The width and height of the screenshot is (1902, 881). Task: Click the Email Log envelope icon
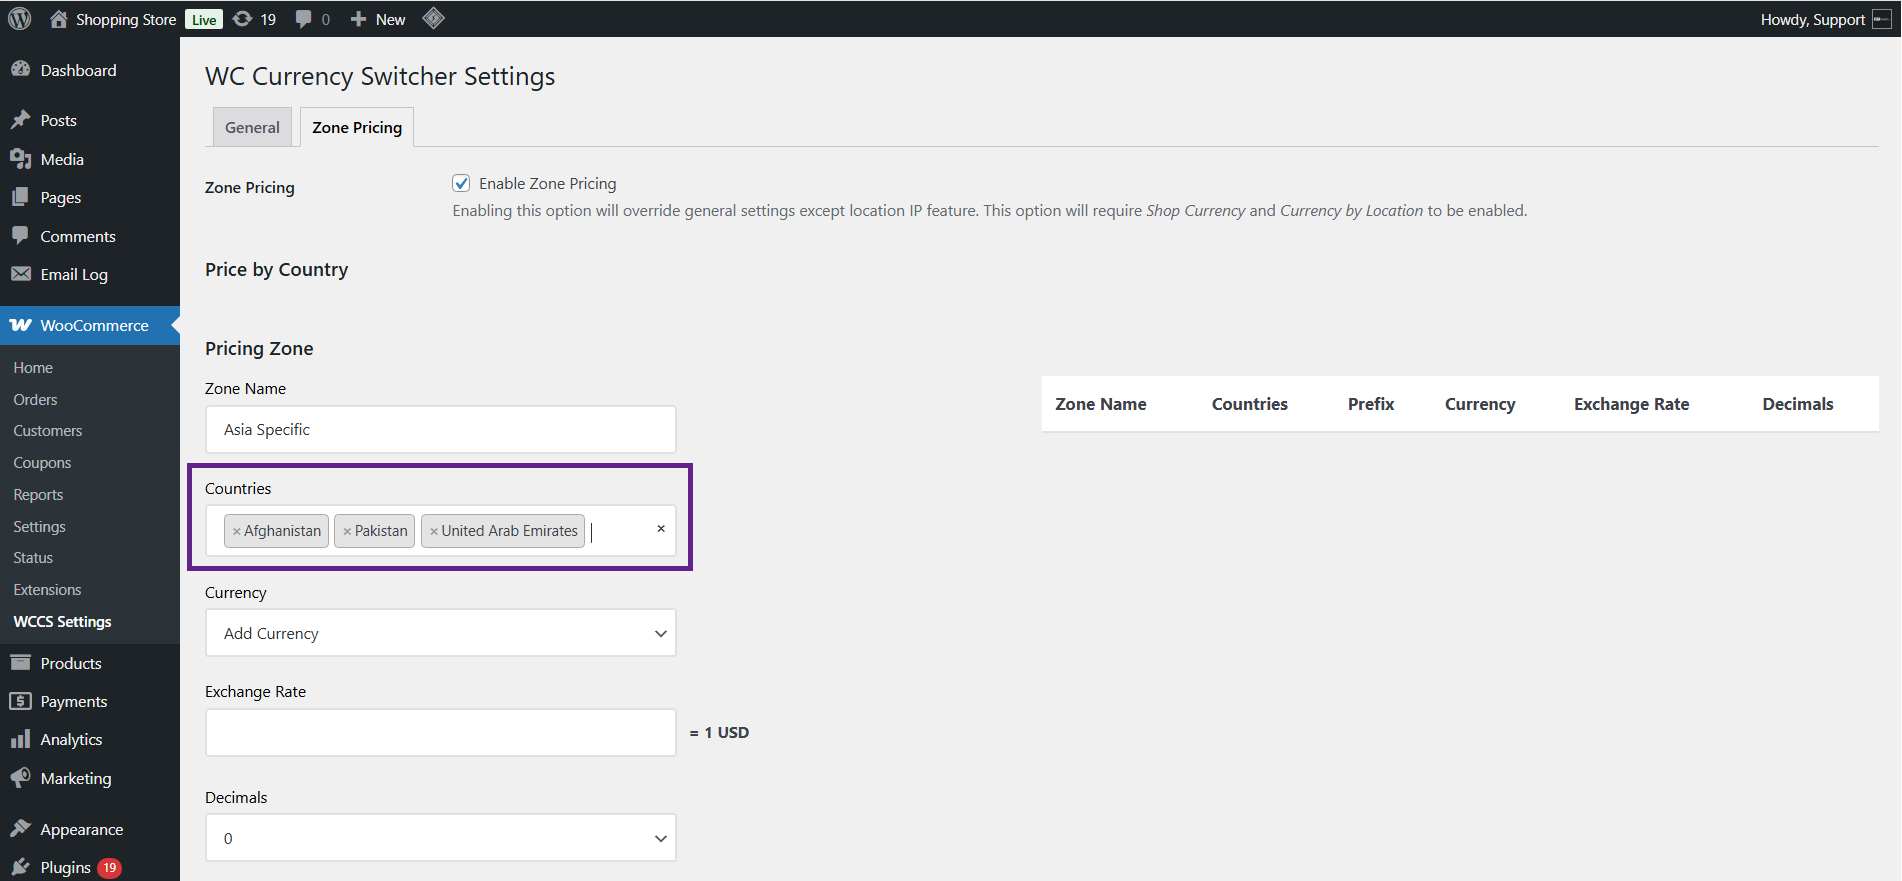(x=20, y=274)
